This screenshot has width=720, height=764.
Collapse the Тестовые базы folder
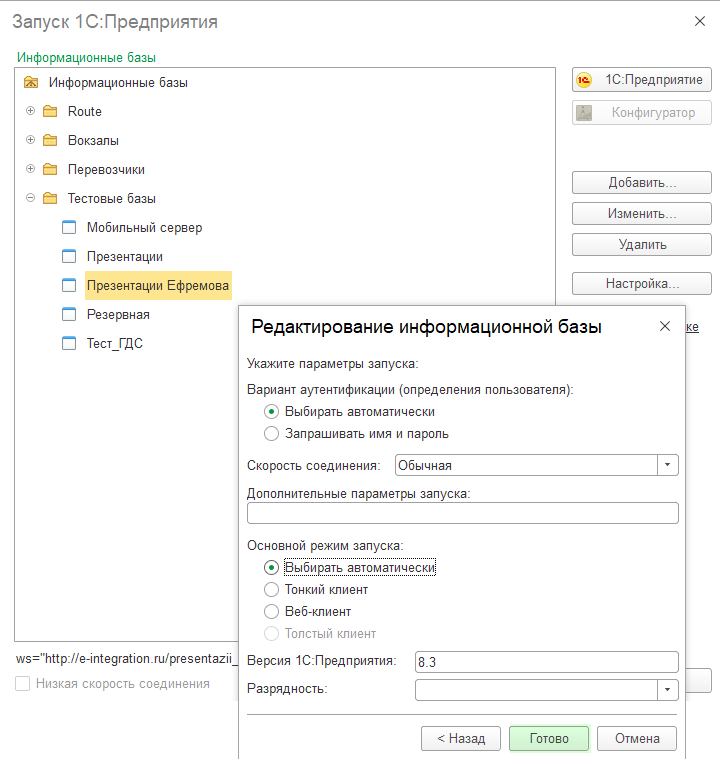31,198
